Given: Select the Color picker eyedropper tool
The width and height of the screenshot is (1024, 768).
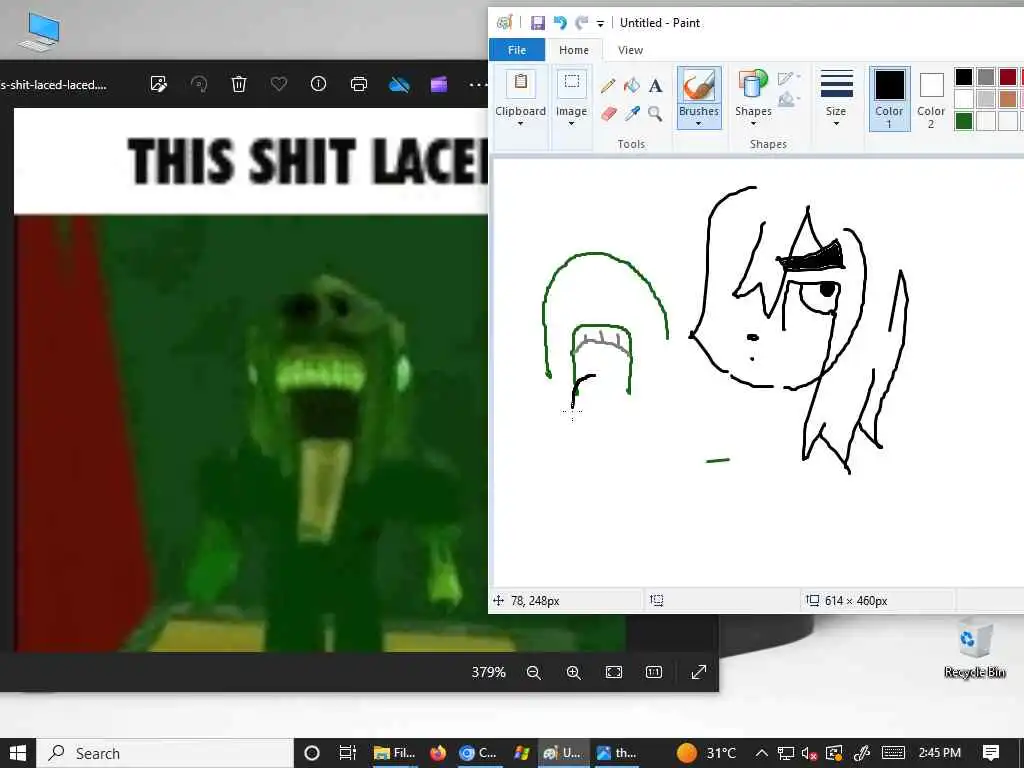Looking at the screenshot, I should (x=632, y=114).
